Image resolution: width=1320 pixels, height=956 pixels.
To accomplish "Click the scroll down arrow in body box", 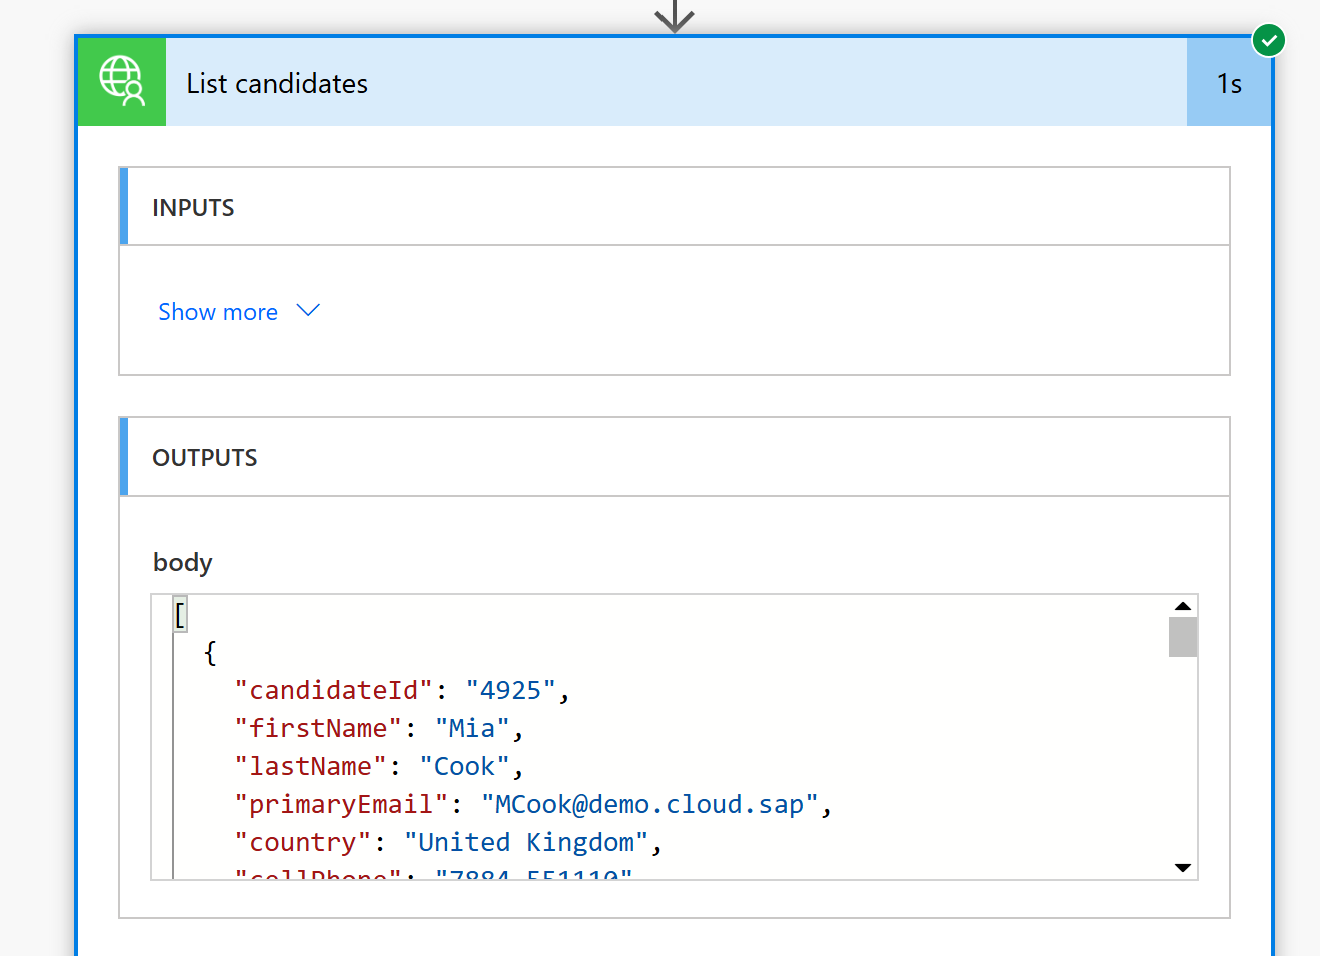I will click(x=1183, y=867).
